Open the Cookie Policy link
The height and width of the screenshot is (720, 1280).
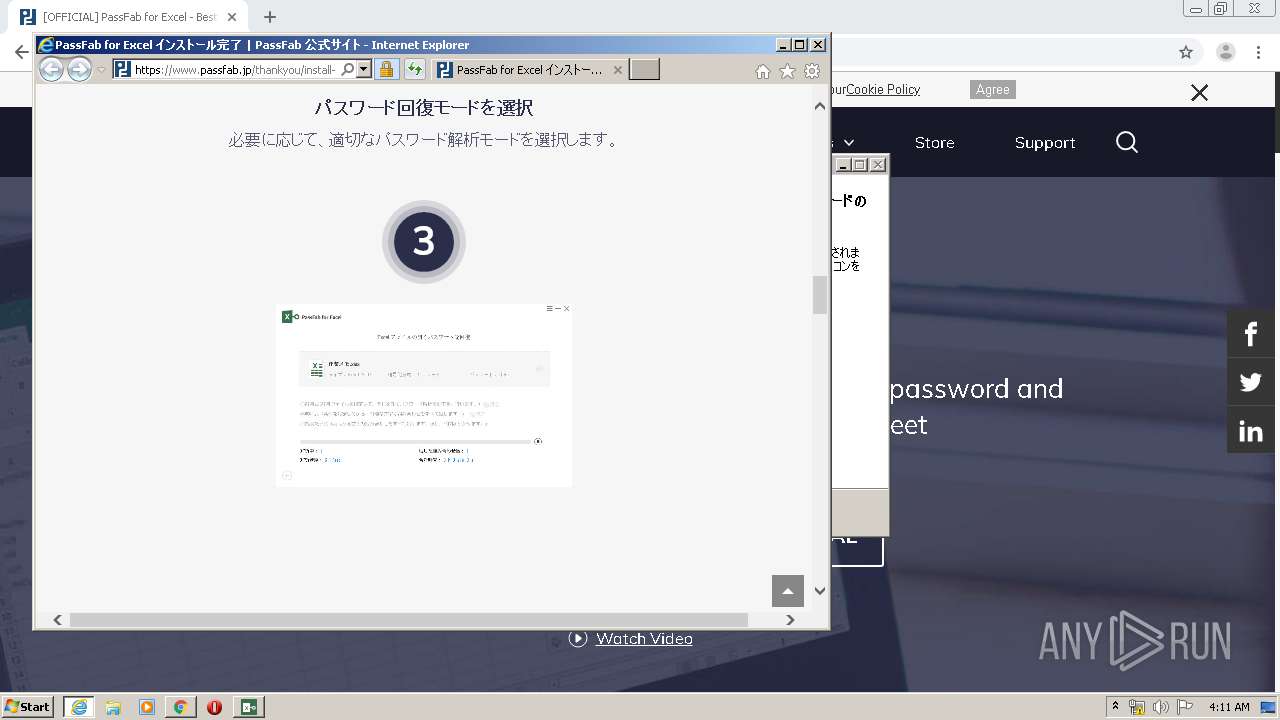[883, 89]
